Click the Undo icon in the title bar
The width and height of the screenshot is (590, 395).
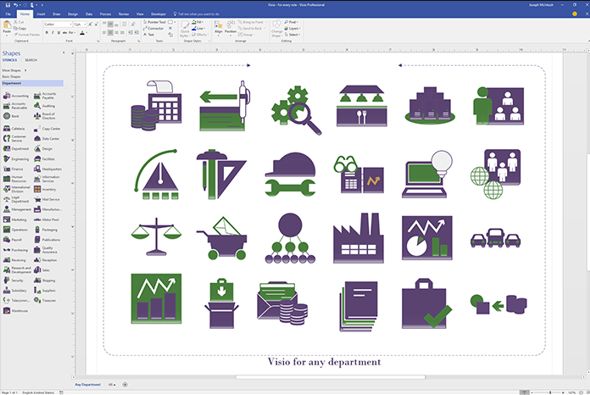click(16, 5)
